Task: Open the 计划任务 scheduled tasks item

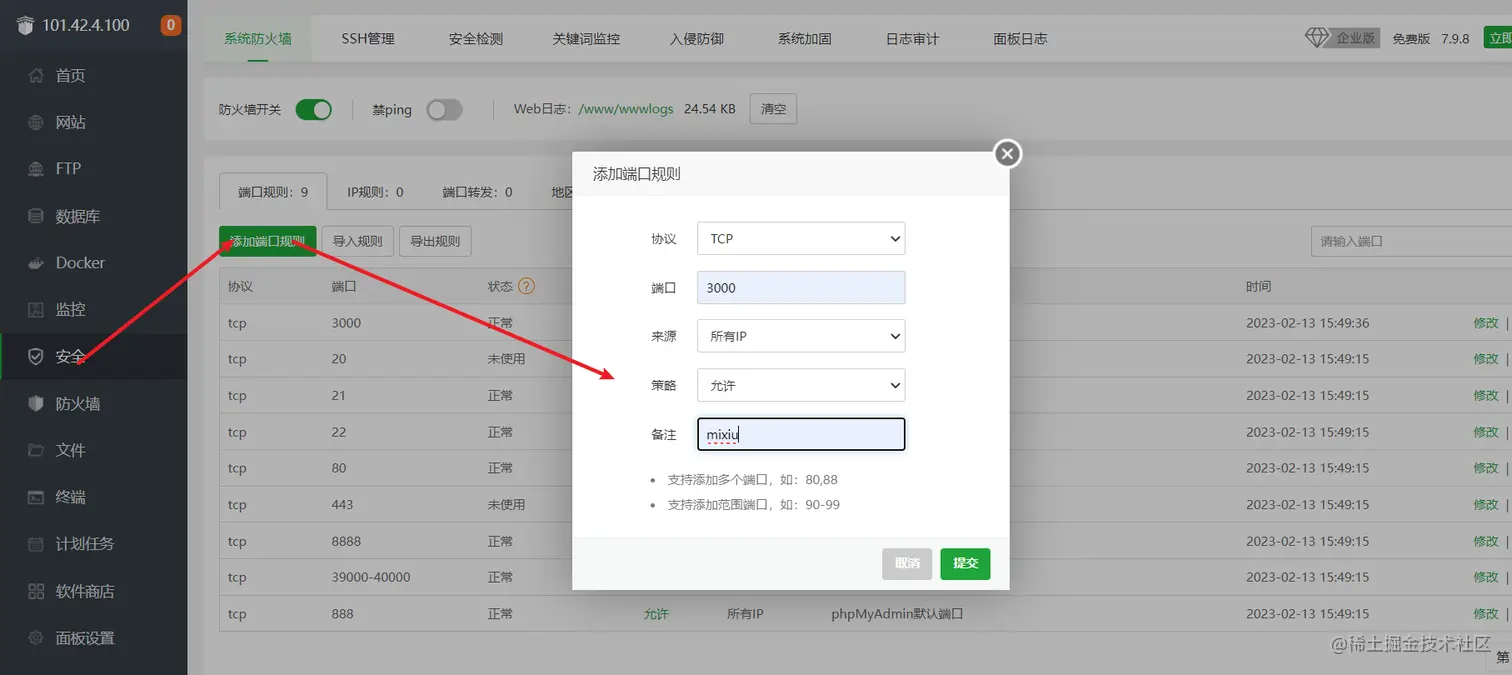Action: (93, 544)
